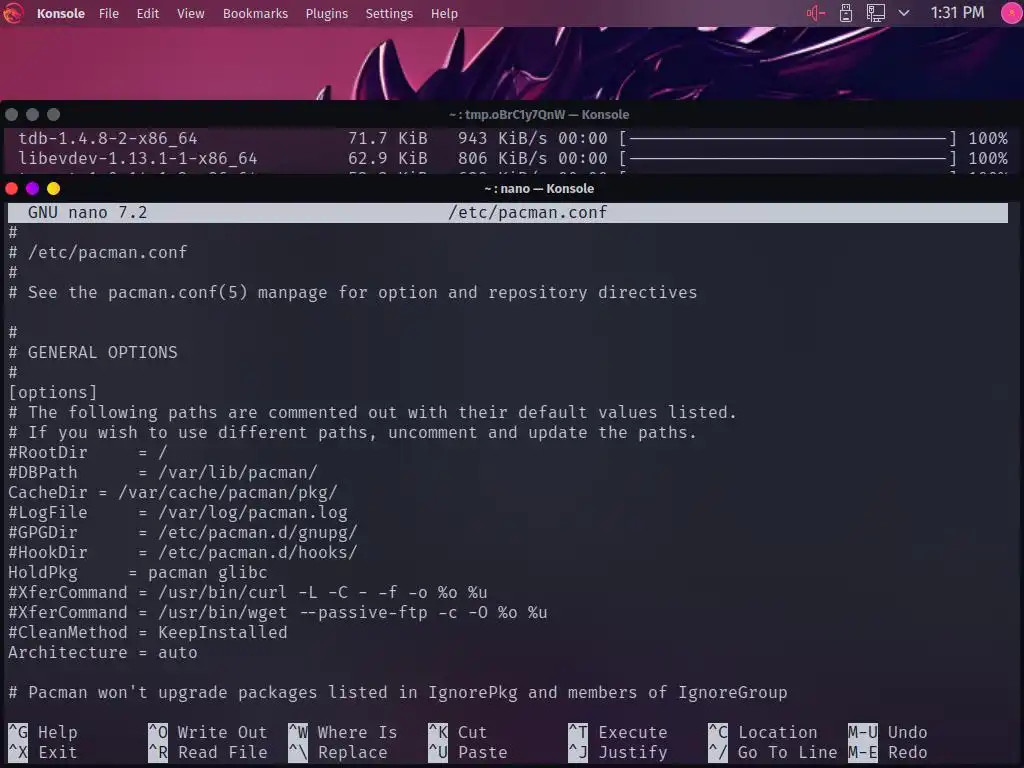Click the ^K Cut shortcut

[x=458, y=732]
